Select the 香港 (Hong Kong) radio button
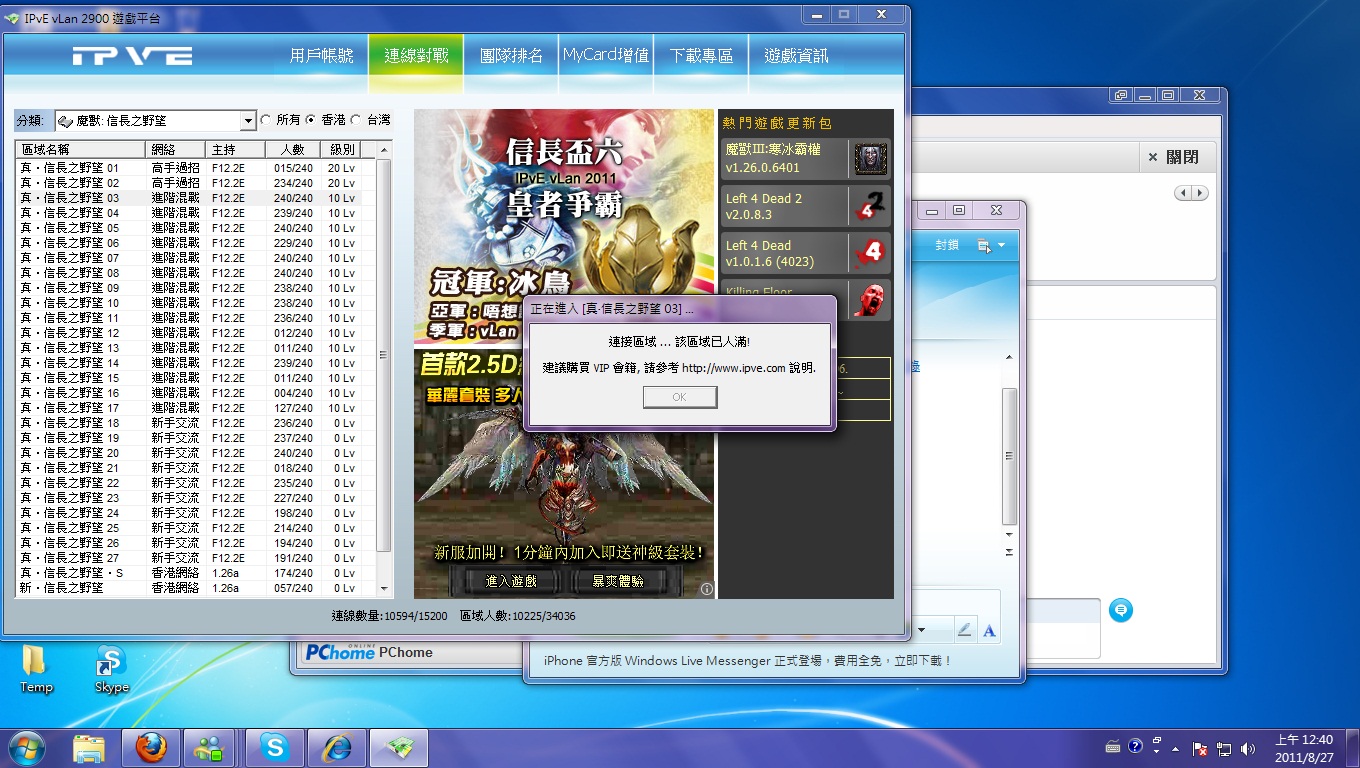This screenshot has height=768, width=1360. (x=311, y=120)
